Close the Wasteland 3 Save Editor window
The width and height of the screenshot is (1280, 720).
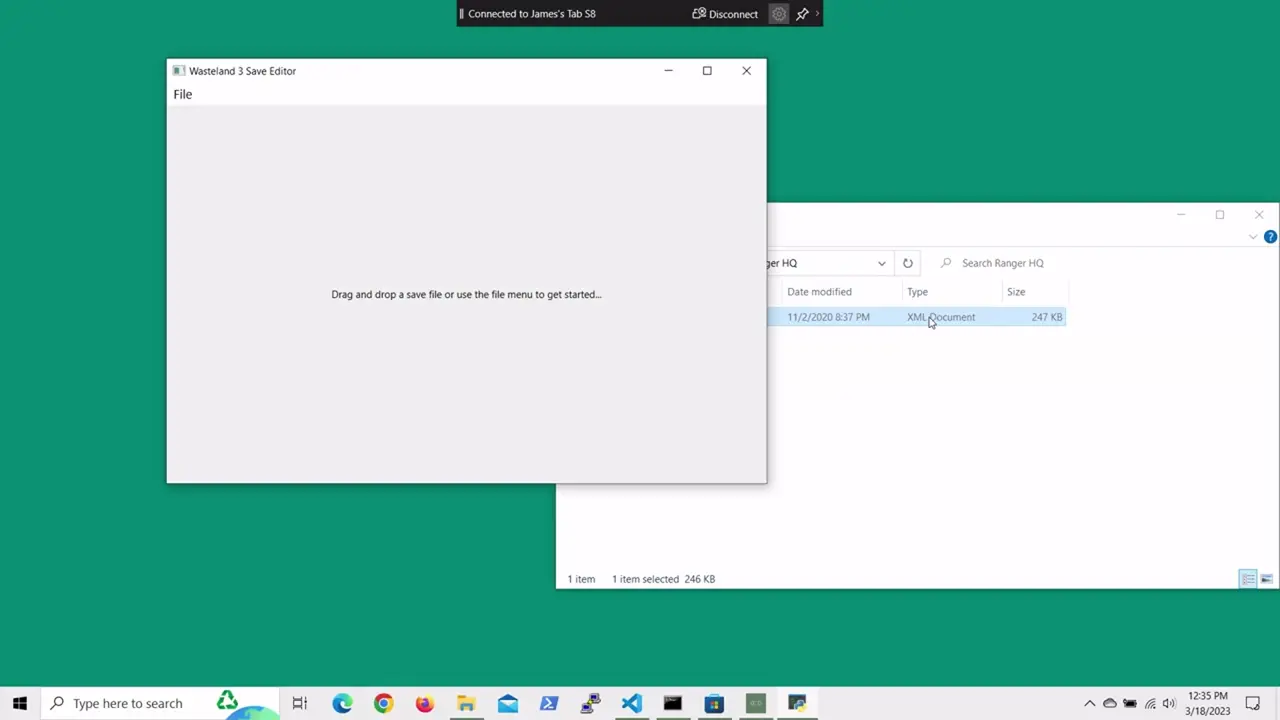tap(746, 71)
